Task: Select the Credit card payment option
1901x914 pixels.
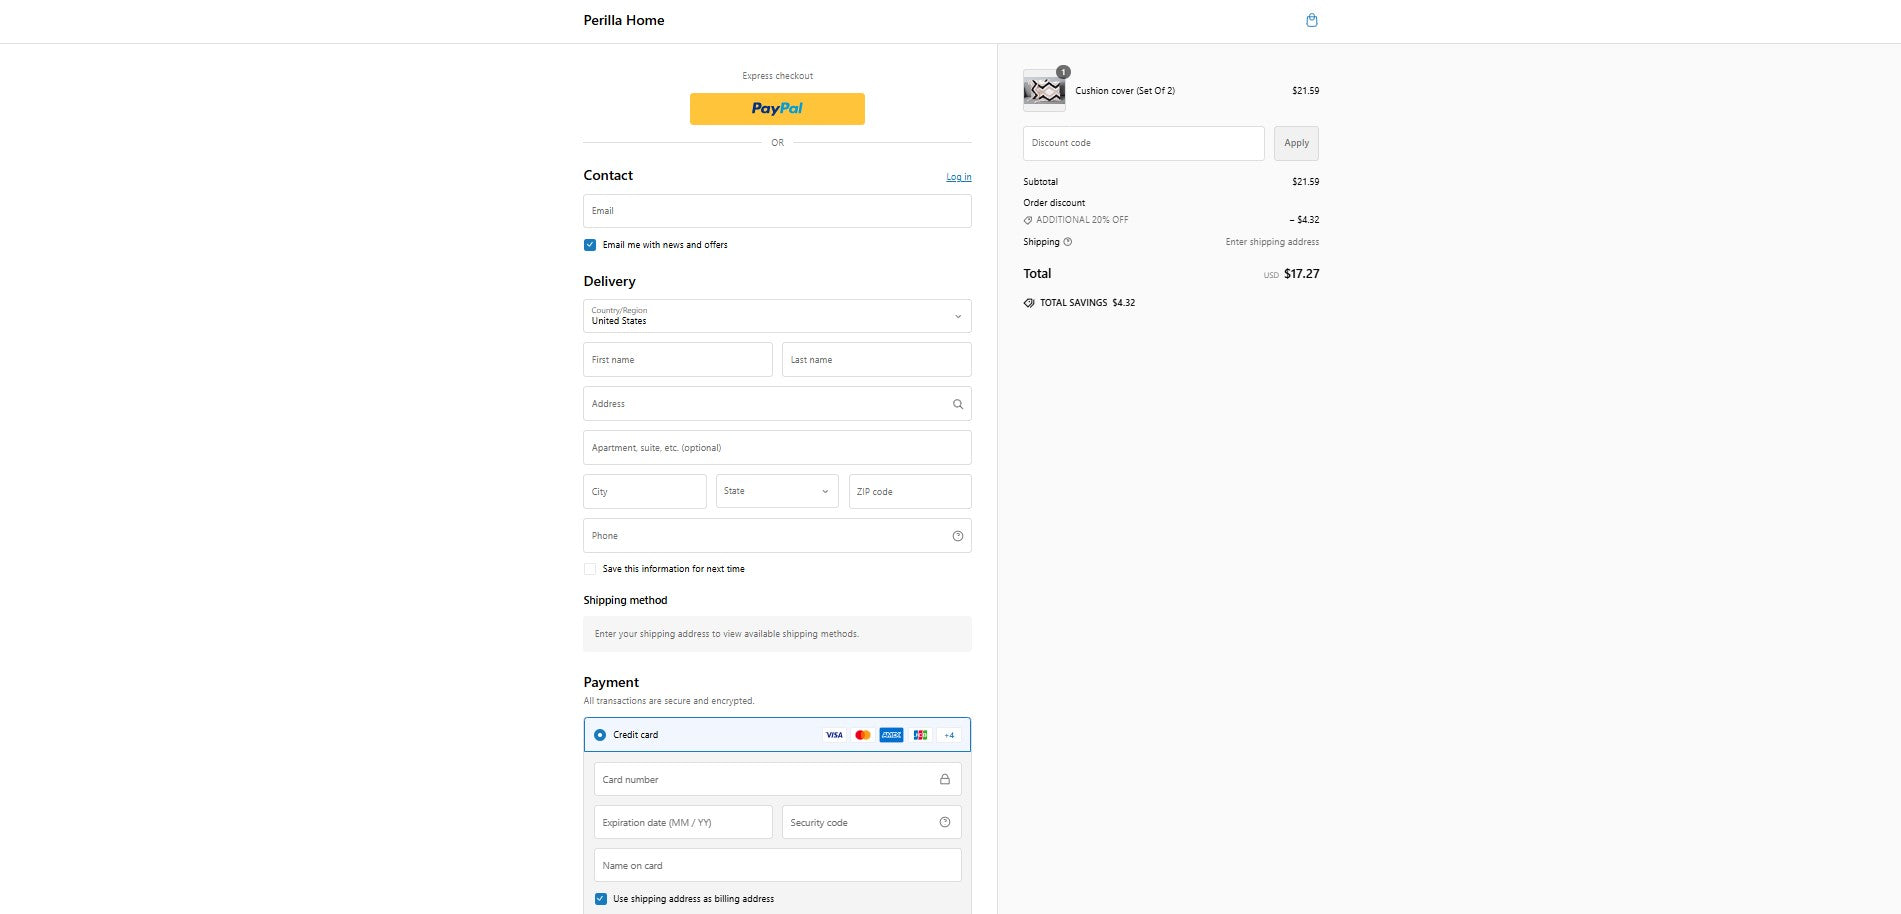Action: (x=600, y=735)
